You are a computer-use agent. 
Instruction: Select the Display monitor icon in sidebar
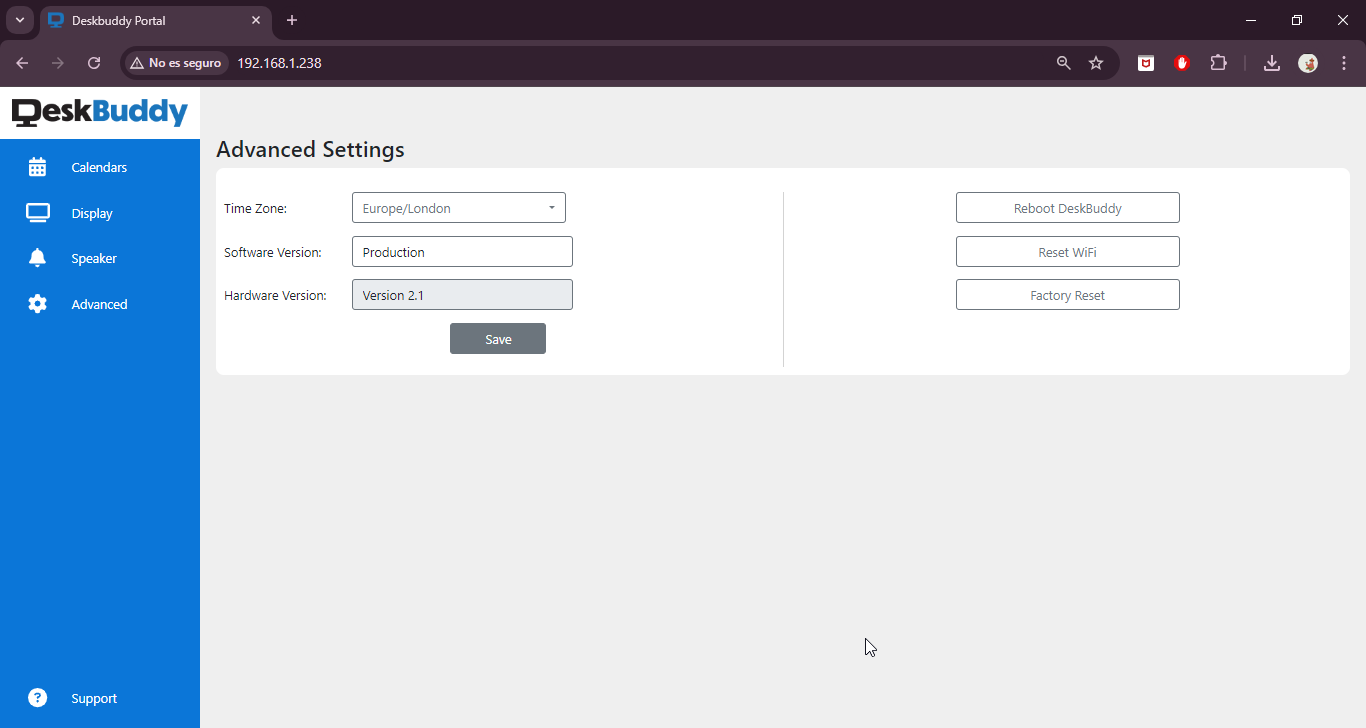pos(37,212)
